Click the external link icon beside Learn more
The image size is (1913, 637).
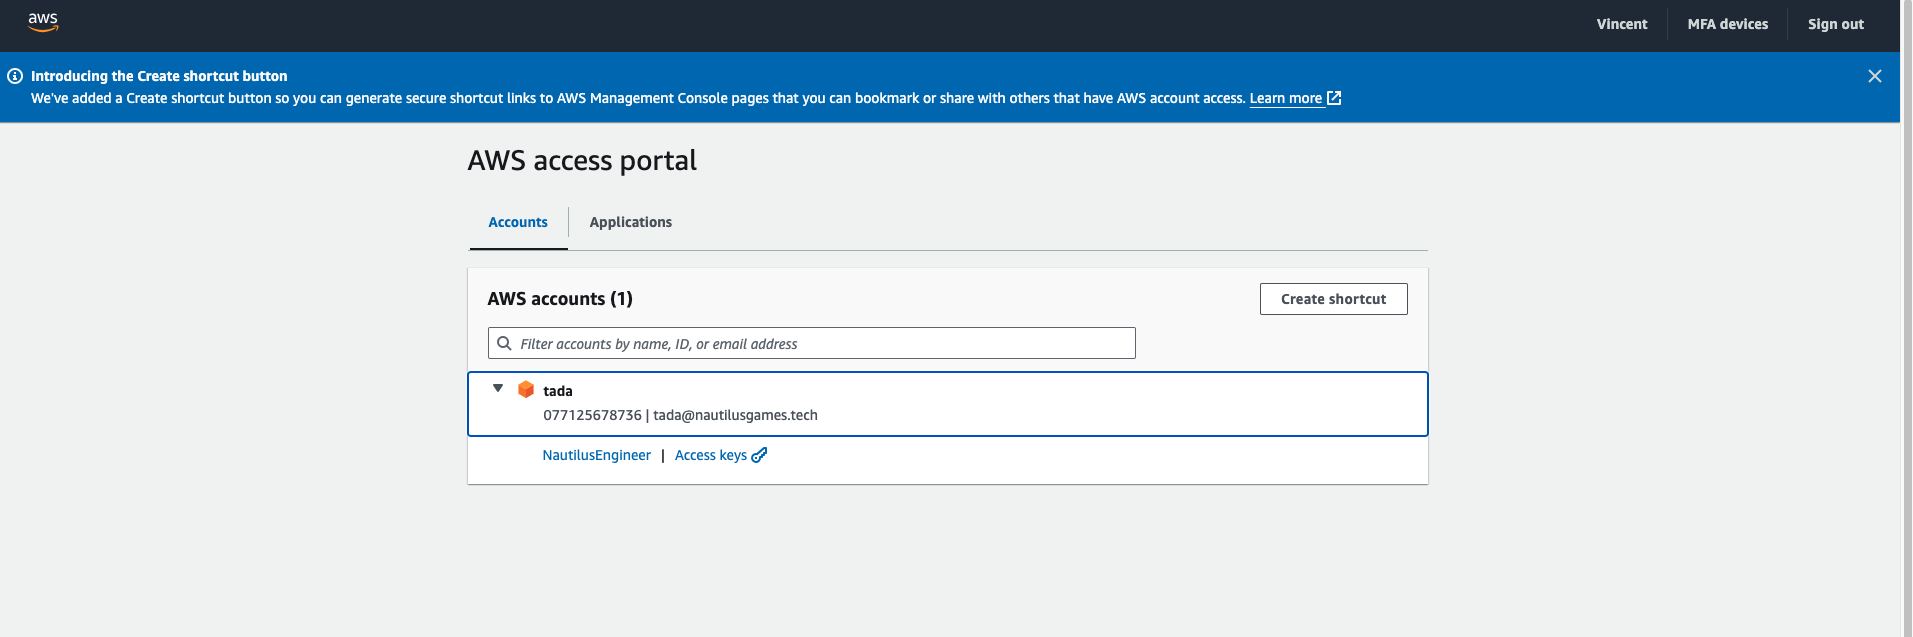tap(1334, 98)
